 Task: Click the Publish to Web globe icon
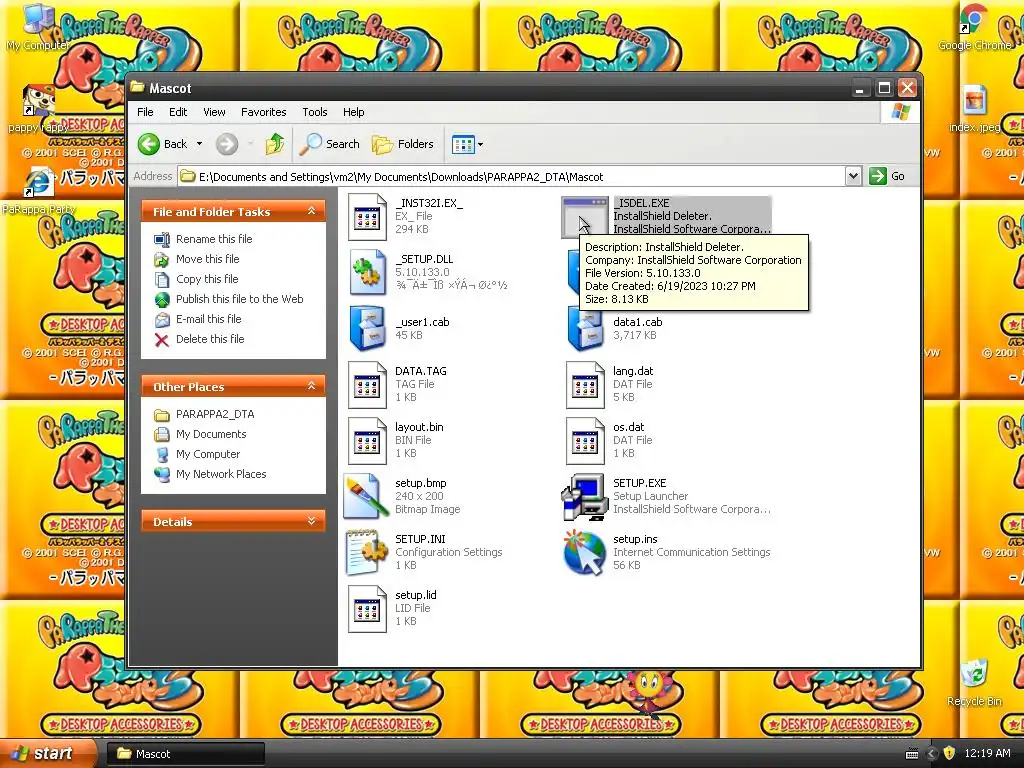click(x=161, y=299)
